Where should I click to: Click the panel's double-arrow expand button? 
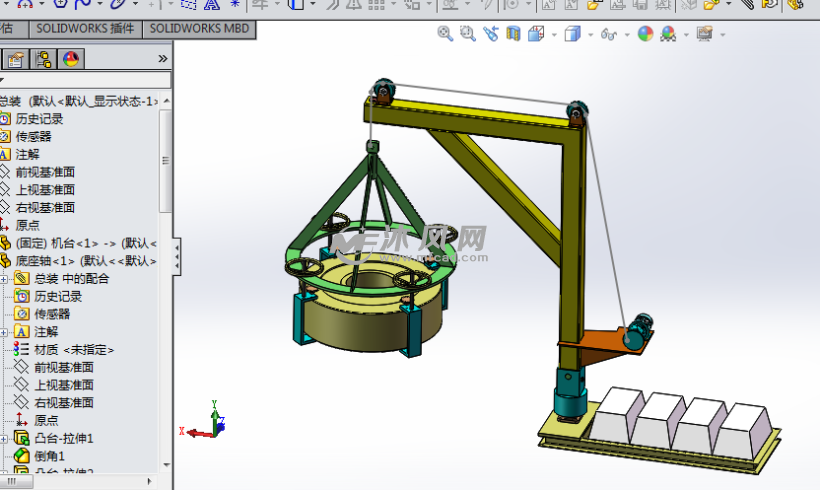[x=163, y=59]
